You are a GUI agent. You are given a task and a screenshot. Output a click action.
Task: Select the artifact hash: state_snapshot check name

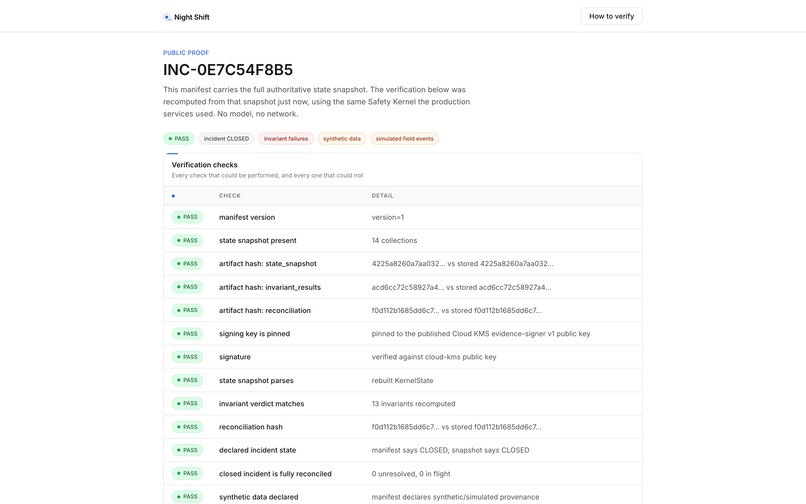[x=267, y=263]
